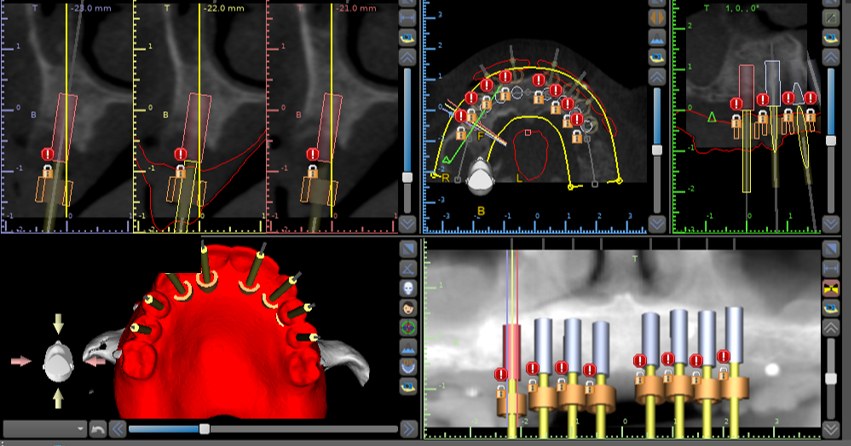Click the jaw arch icon in 3D toolbar

point(408,367)
